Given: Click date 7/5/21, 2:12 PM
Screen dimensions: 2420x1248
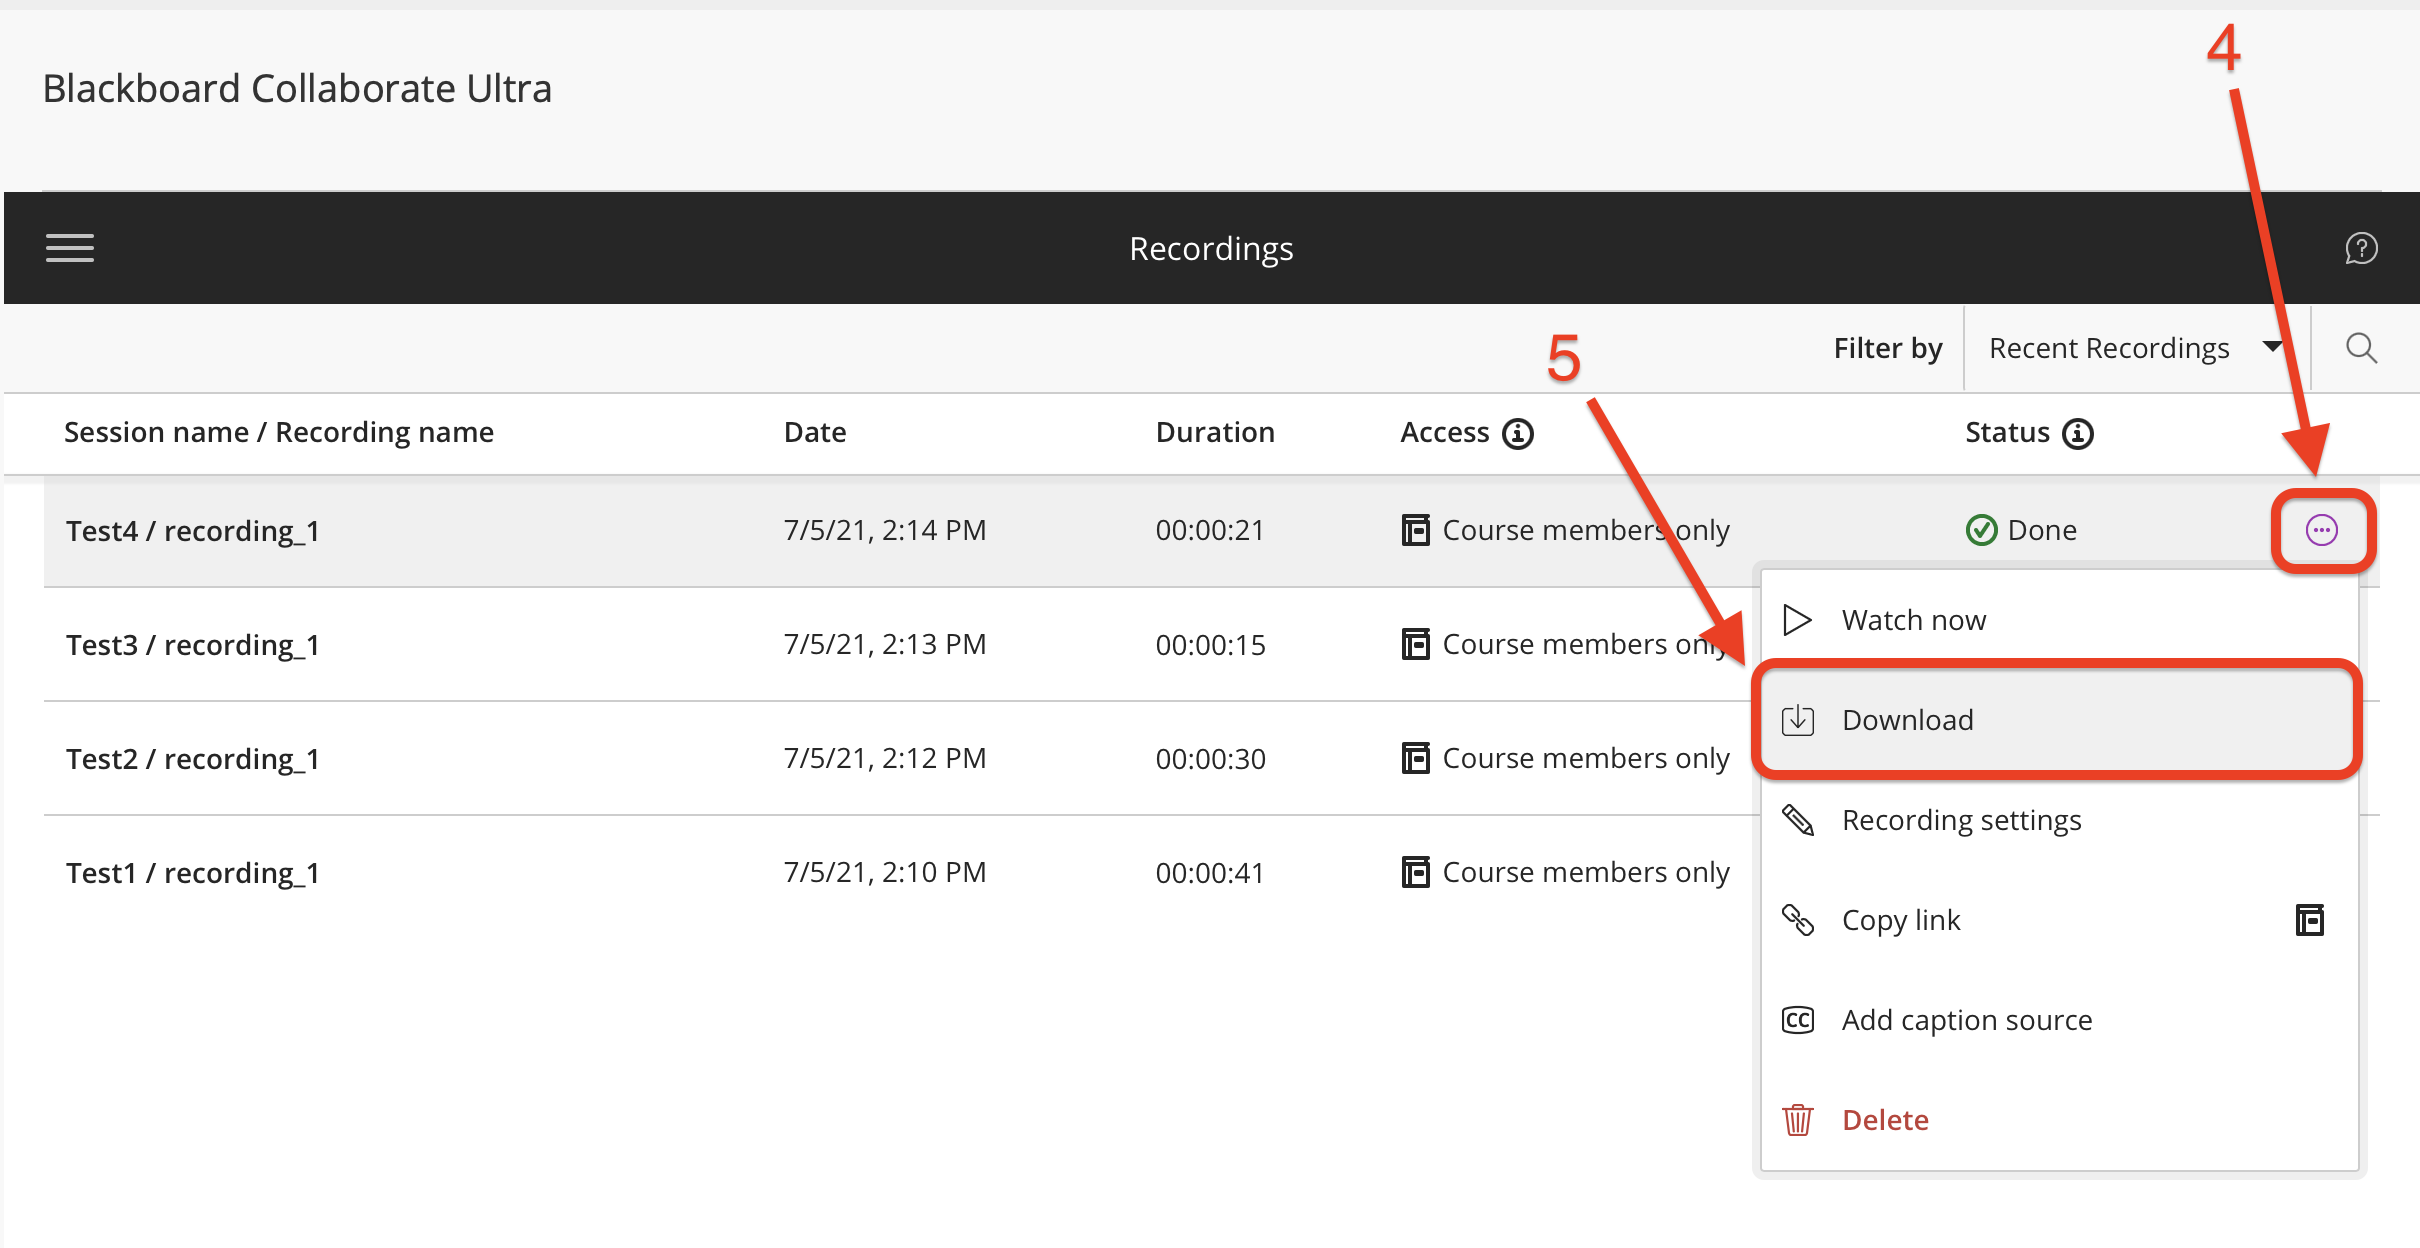Looking at the screenshot, I should pos(885,758).
